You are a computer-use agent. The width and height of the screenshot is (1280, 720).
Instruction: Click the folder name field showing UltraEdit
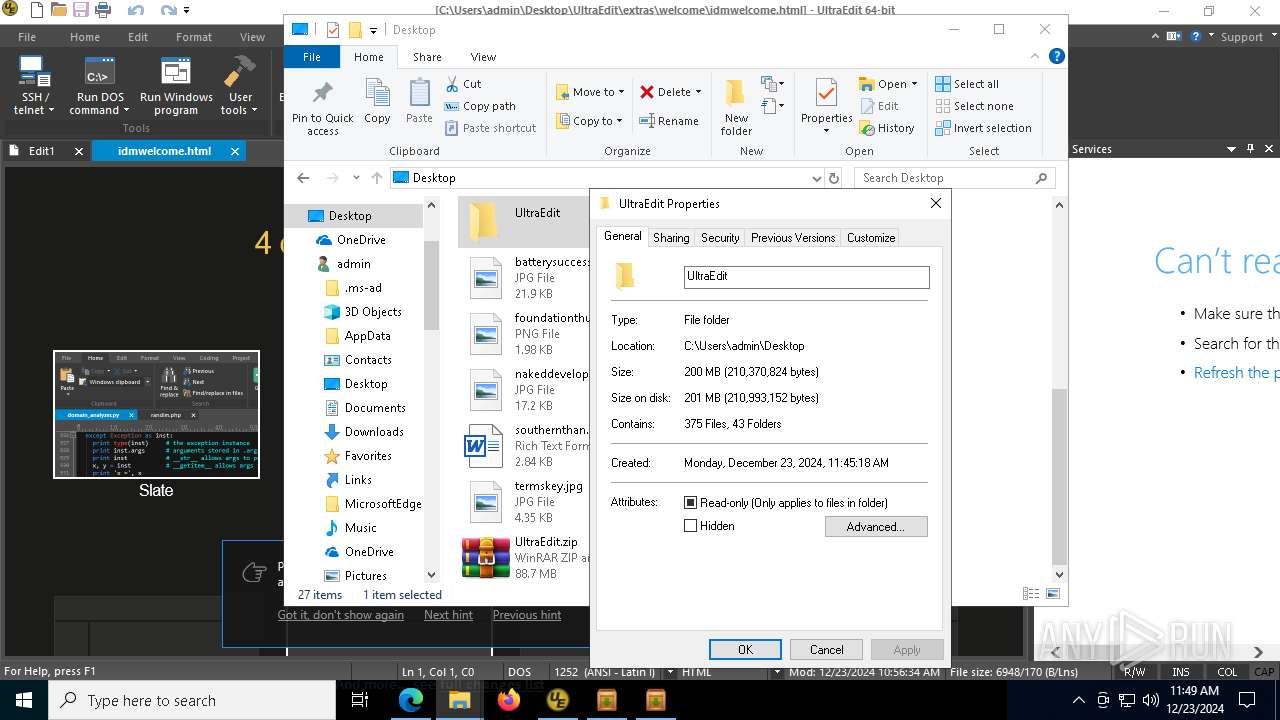[807, 277]
